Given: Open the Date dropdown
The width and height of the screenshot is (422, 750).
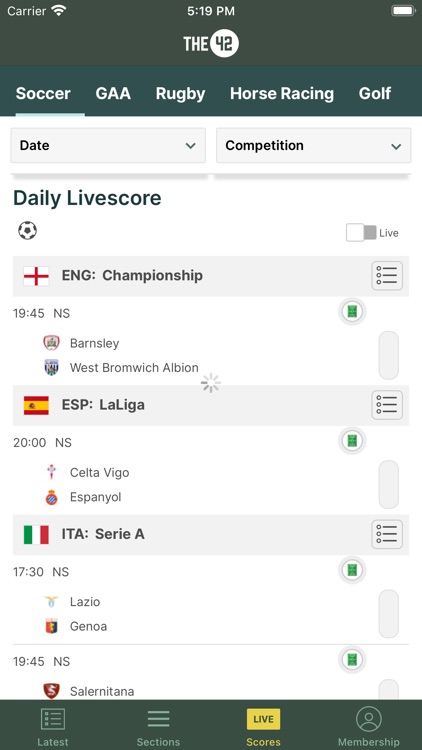Looking at the screenshot, I should [108, 145].
